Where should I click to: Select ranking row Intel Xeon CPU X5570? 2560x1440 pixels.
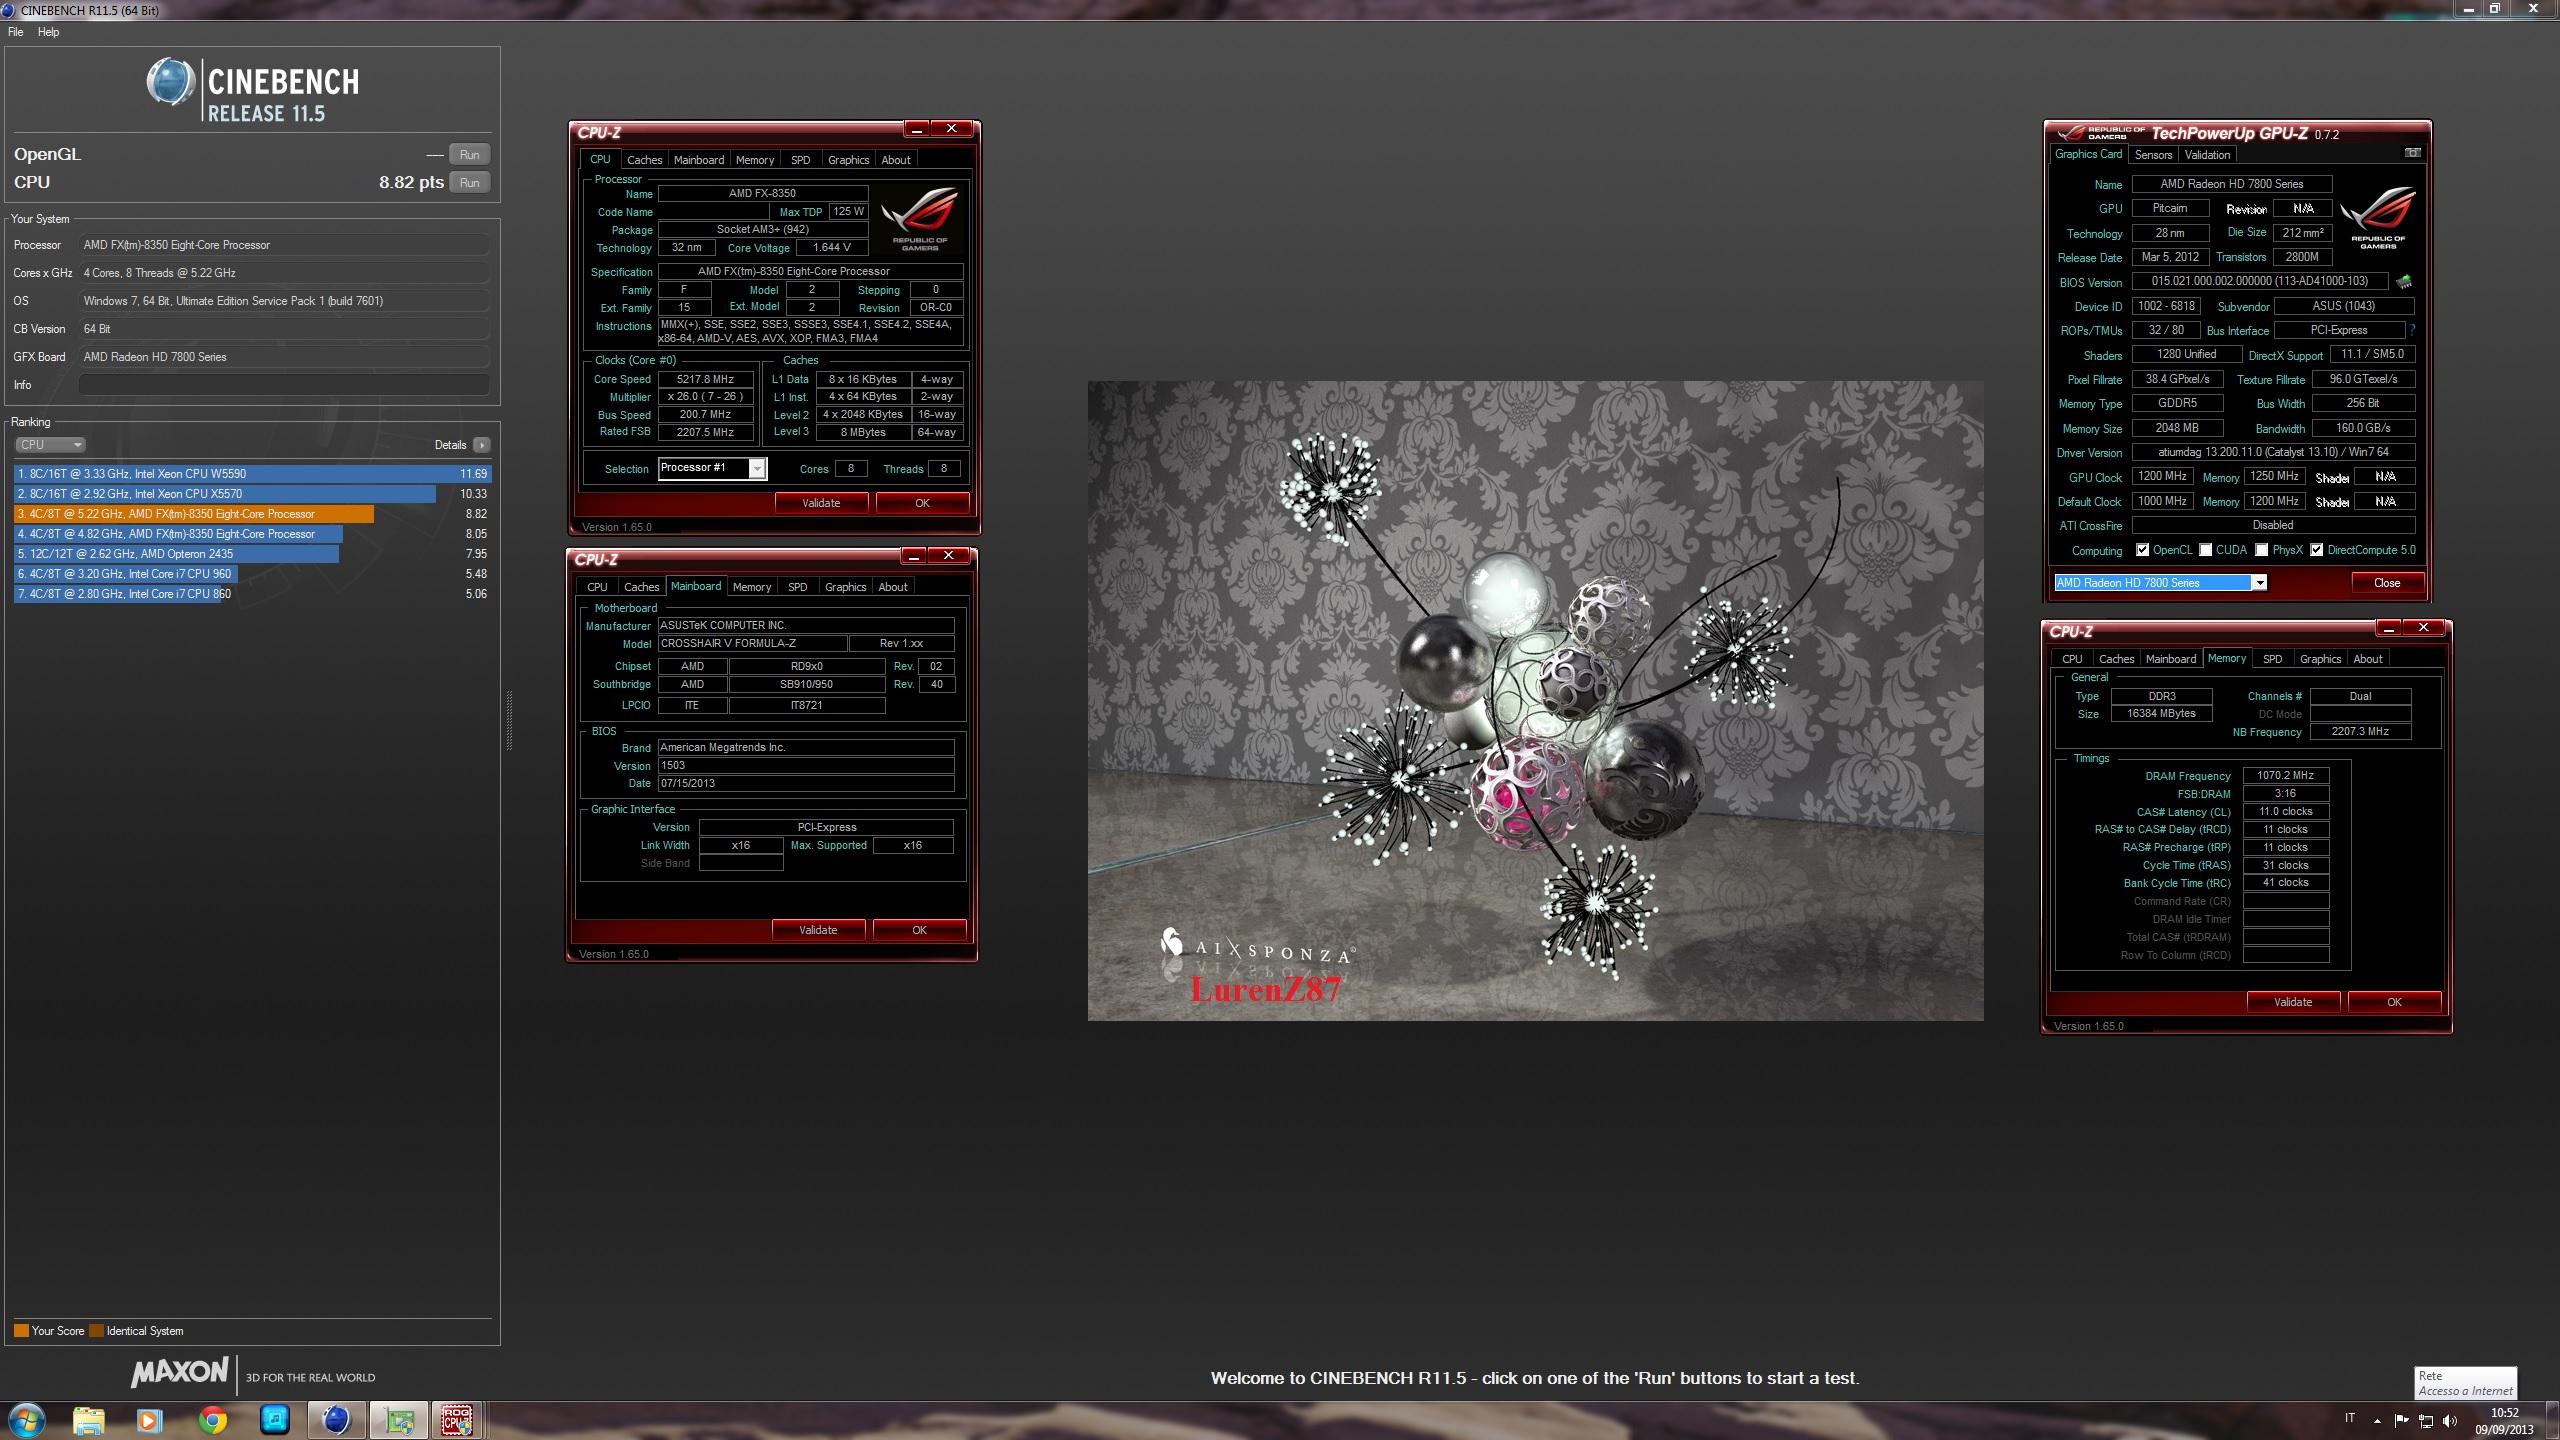(252, 494)
